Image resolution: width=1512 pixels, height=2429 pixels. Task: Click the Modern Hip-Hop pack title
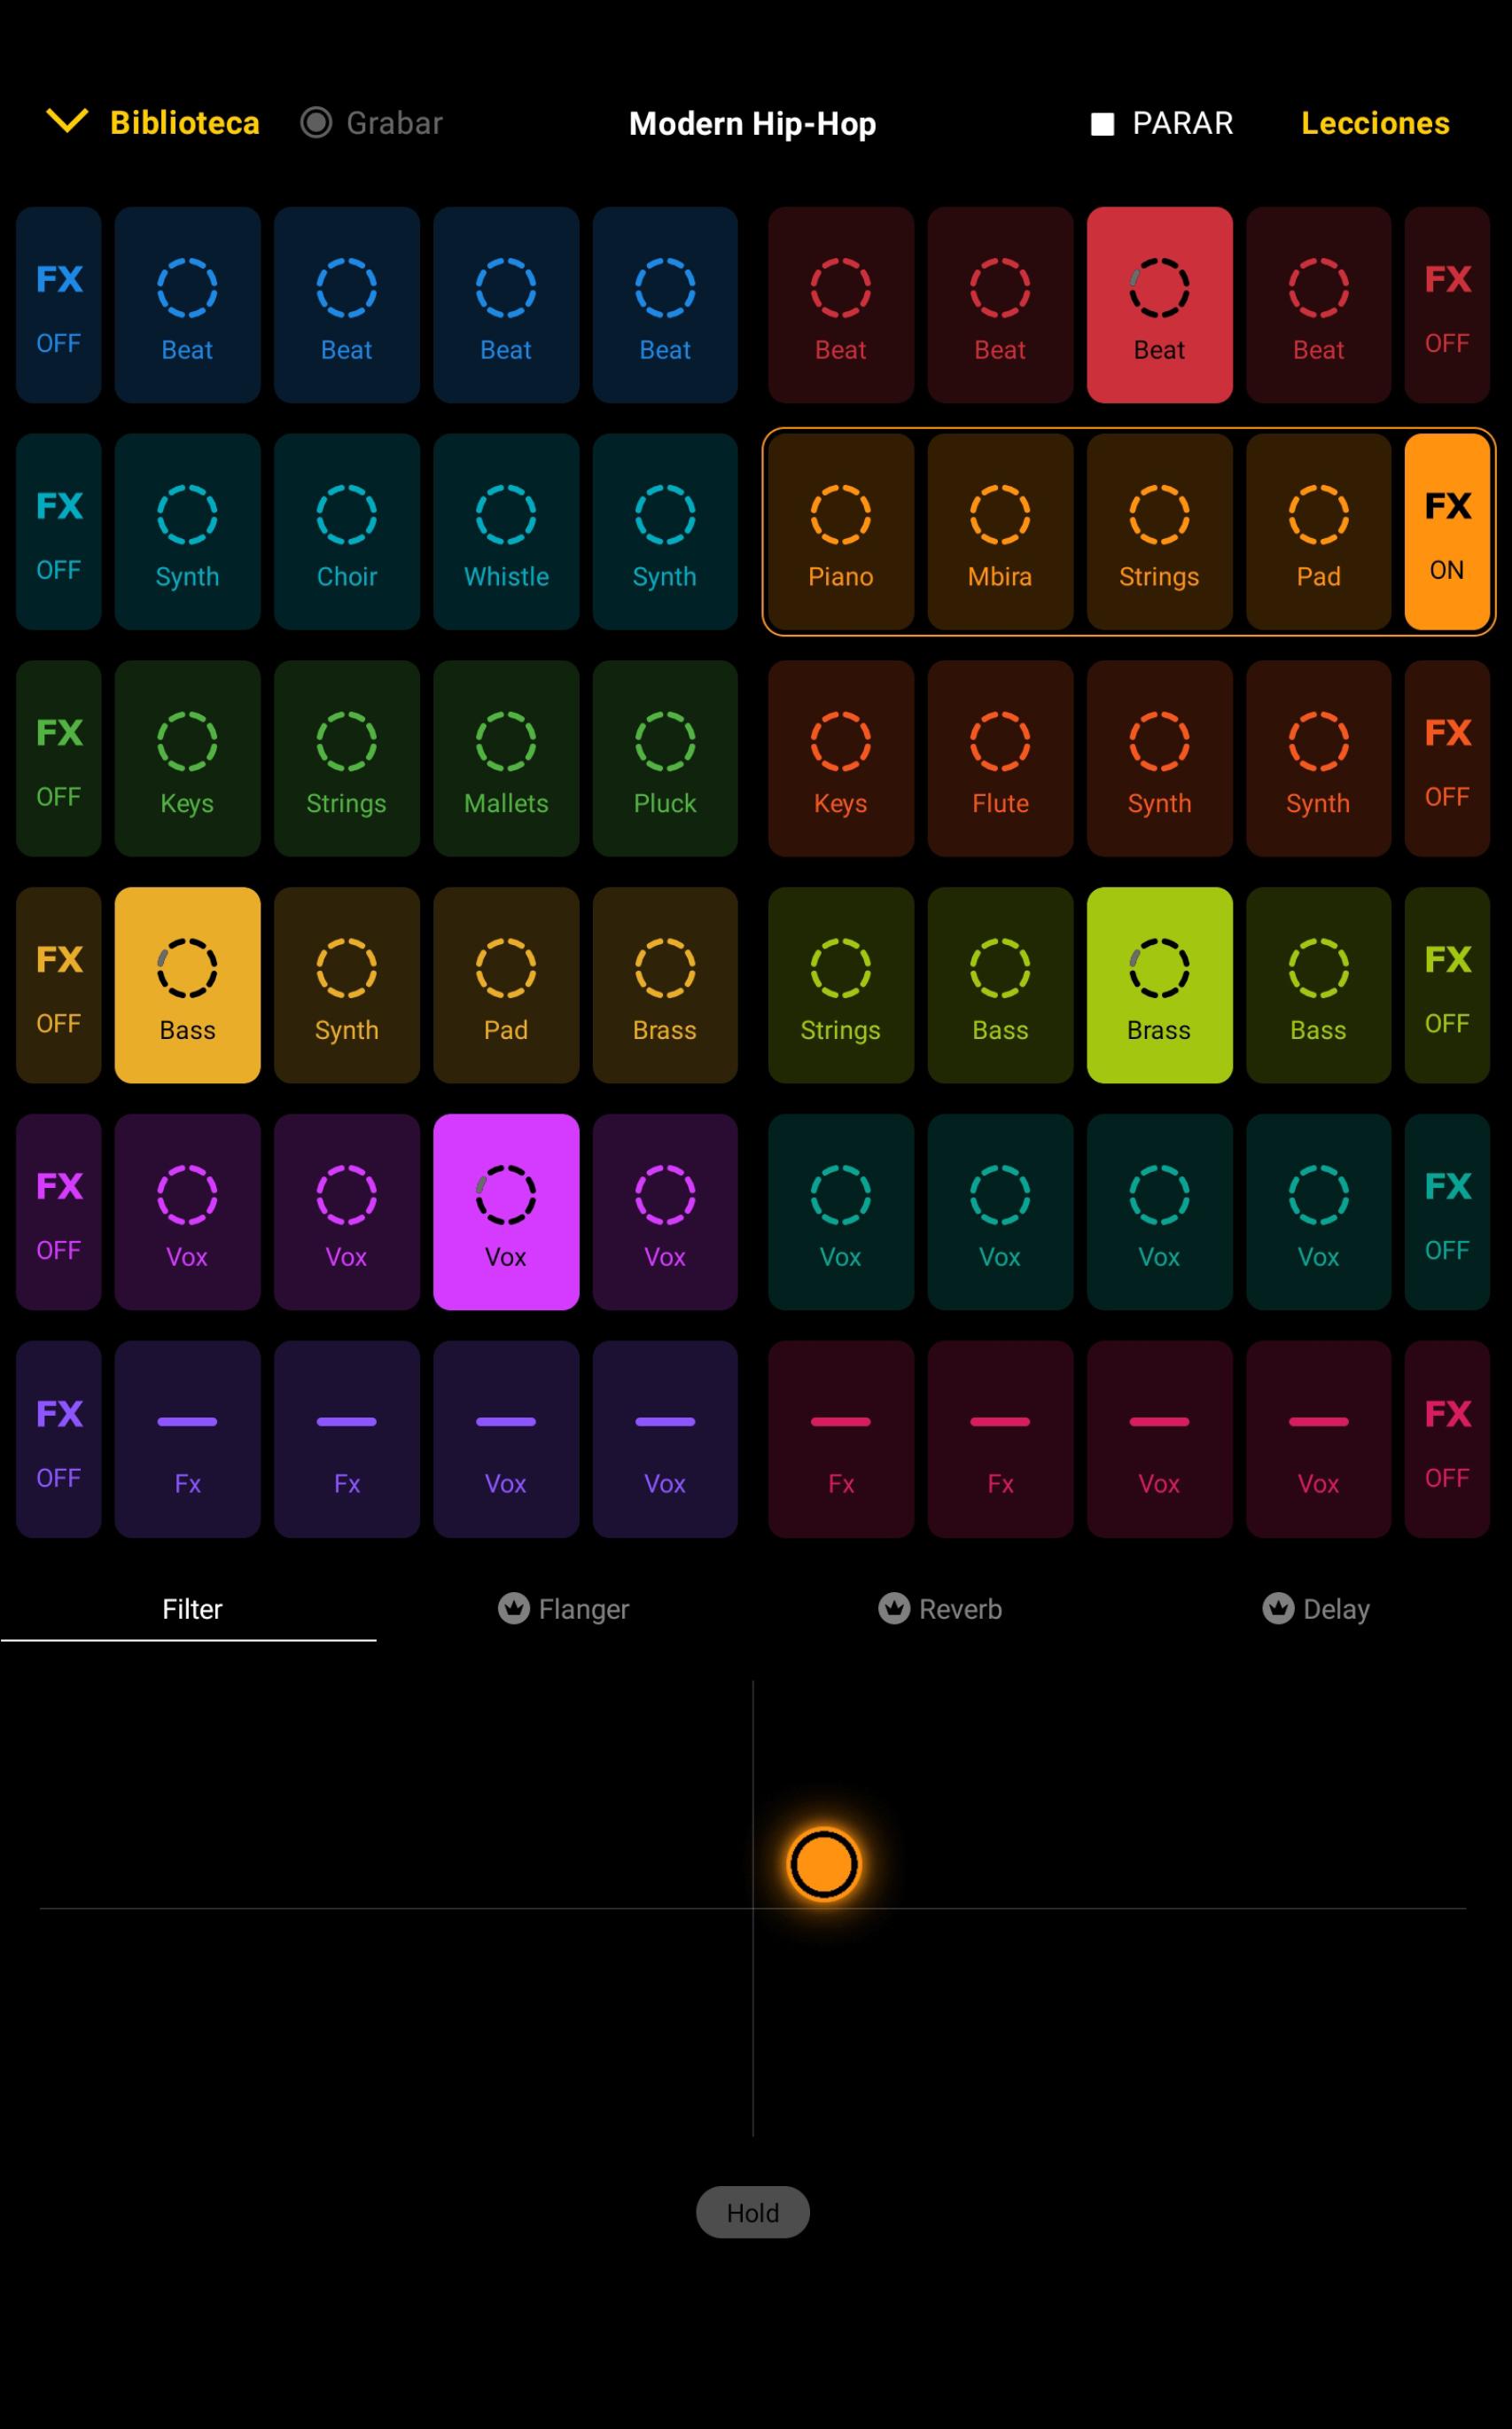[752, 123]
